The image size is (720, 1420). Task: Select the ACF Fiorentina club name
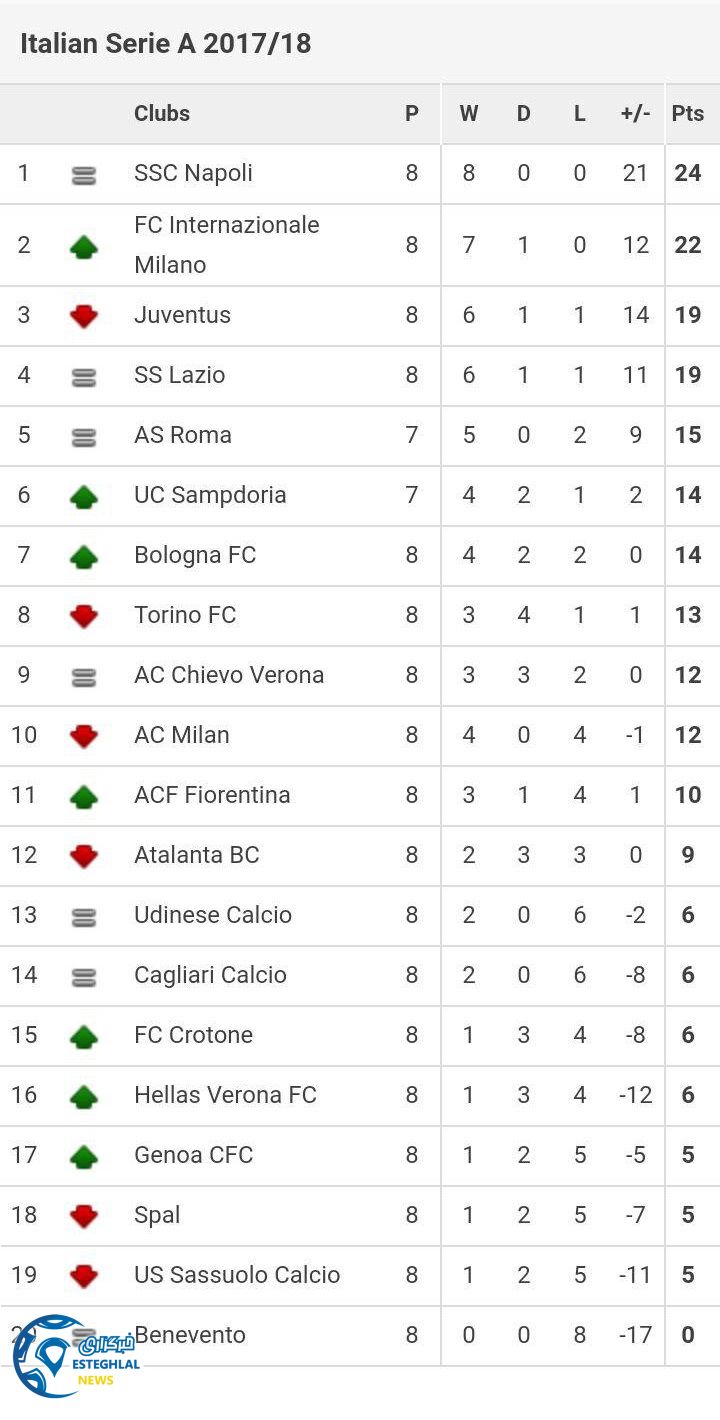(x=212, y=795)
